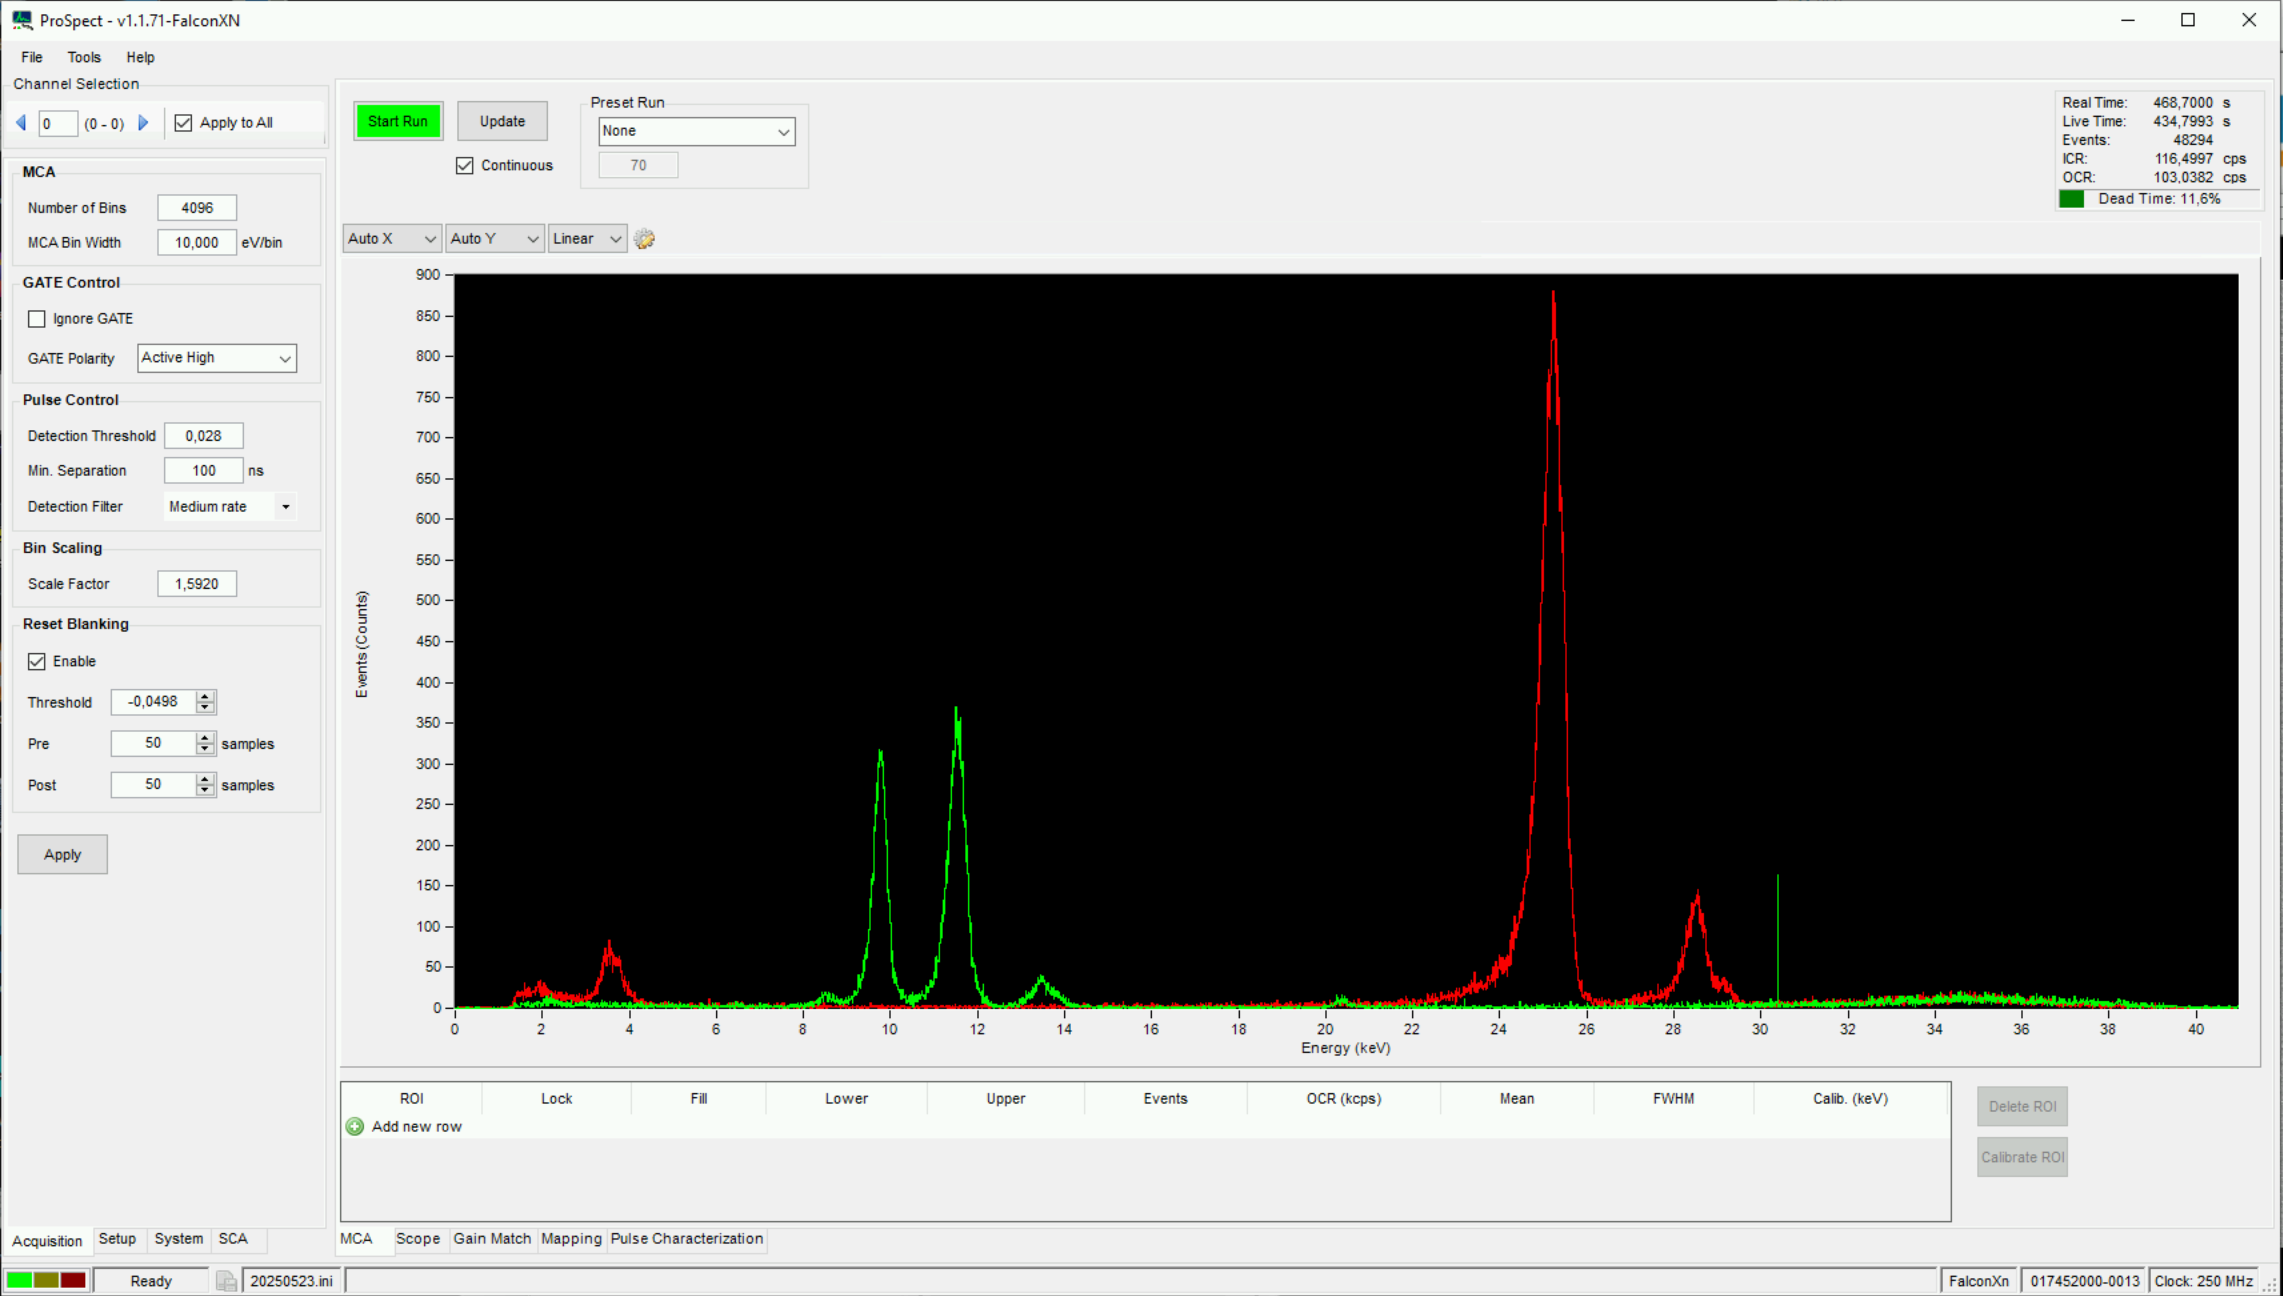
Task: Click the ProSpect application title bar icon
Action: tap(21, 20)
